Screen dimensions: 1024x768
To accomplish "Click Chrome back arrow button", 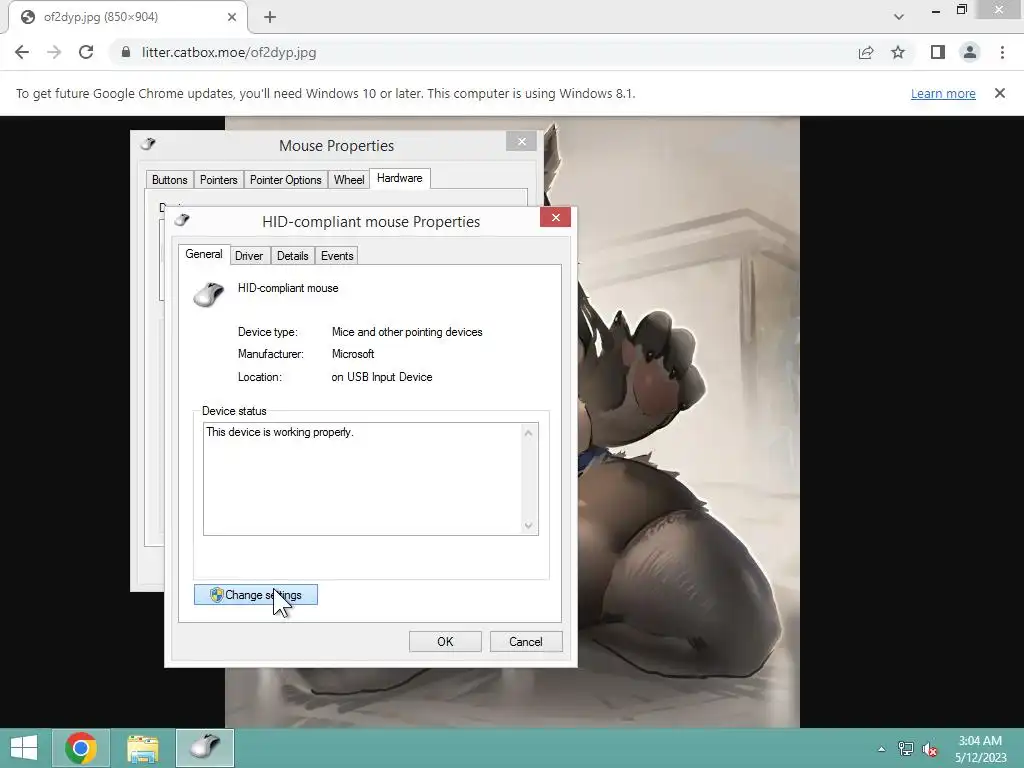I will (22, 52).
